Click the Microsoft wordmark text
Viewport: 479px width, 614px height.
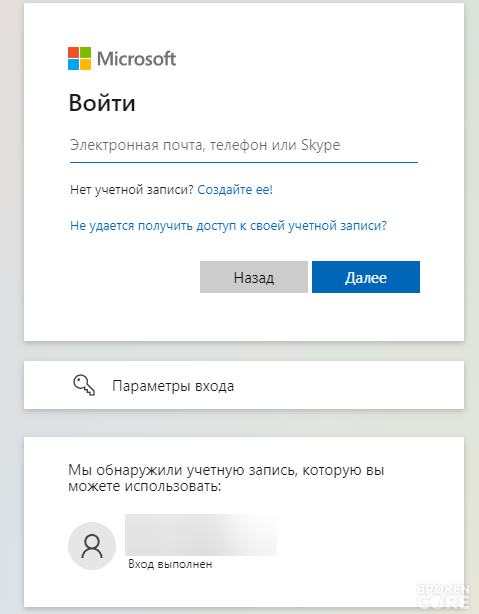tap(137, 59)
